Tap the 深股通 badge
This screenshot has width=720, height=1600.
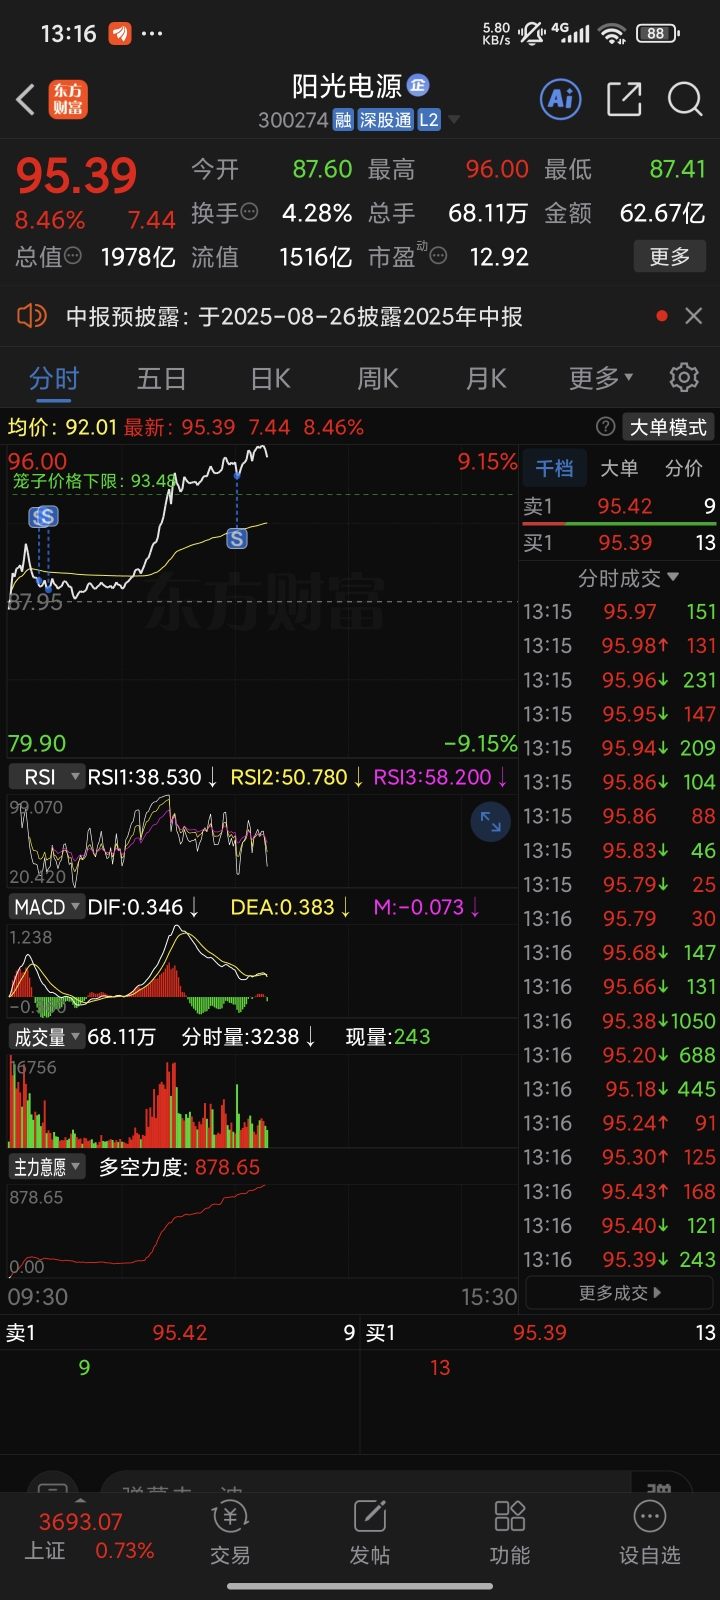click(x=385, y=120)
